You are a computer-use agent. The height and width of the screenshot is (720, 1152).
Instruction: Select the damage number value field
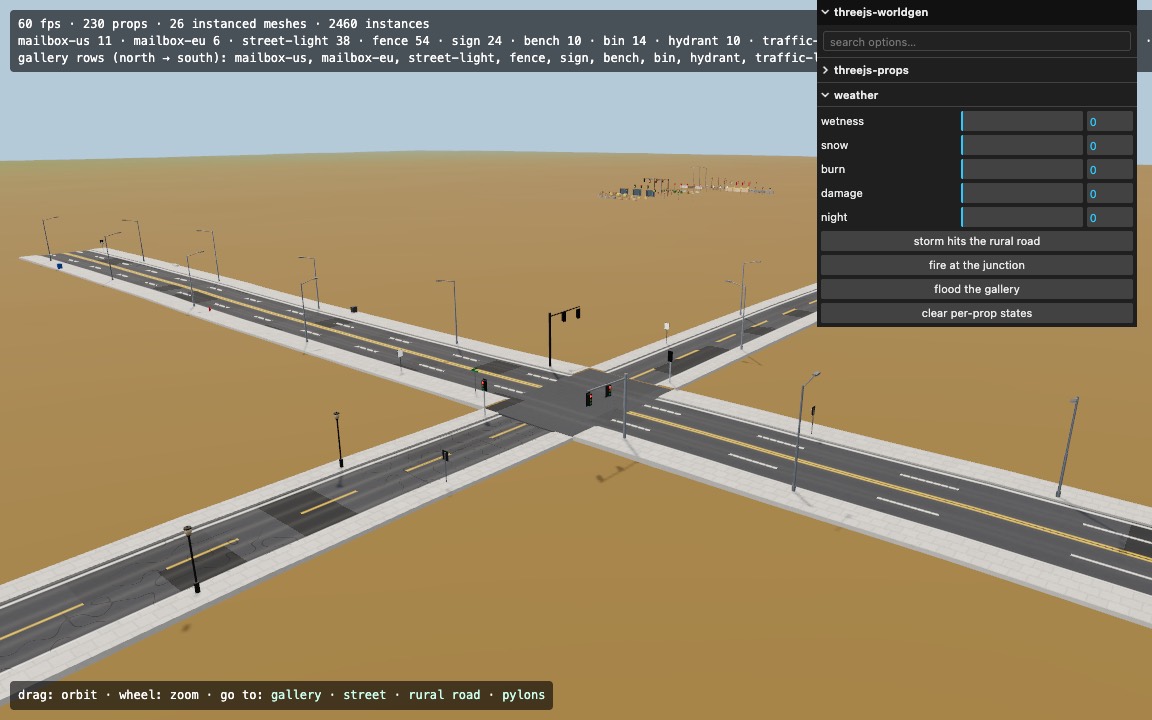point(1109,193)
